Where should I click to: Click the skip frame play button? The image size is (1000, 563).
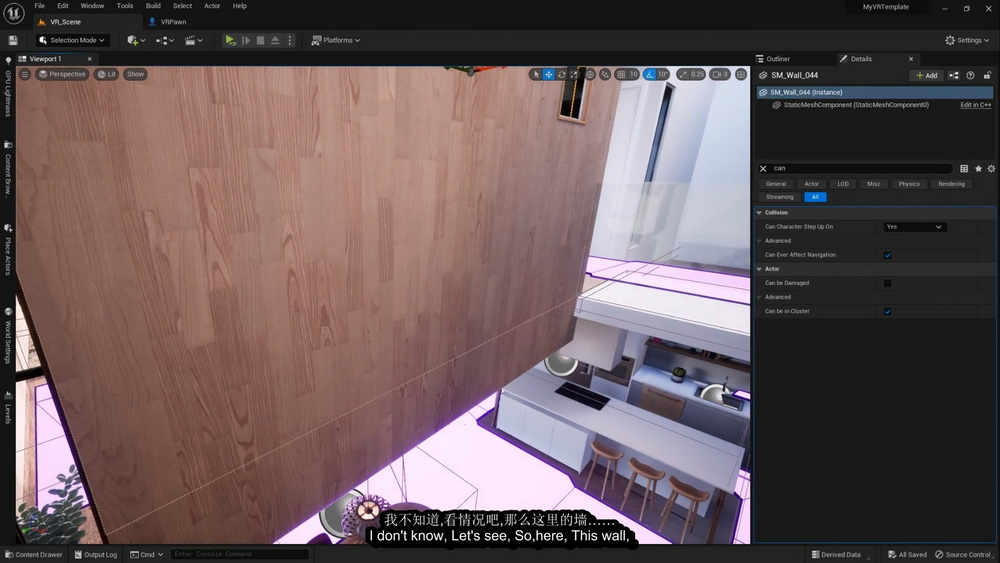pos(246,40)
